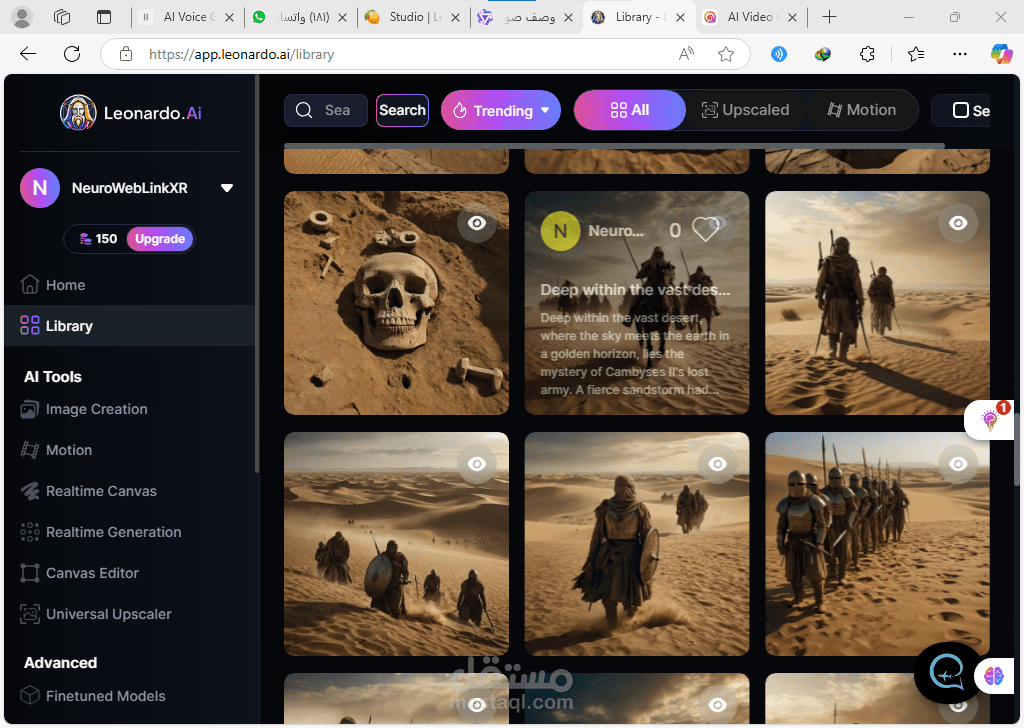
Task: Click the library search input field
Action: tap(326, 110)
